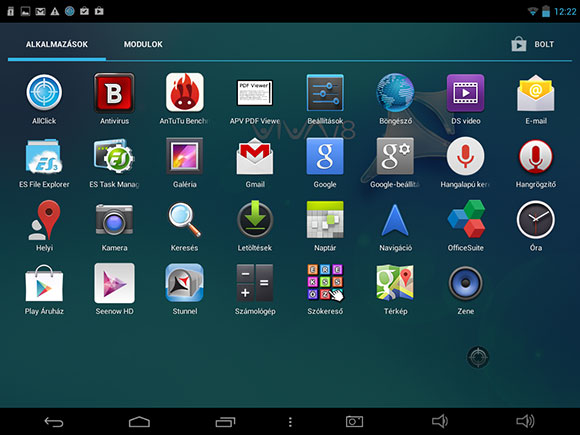Open the three-dot overflow menu
Viewport: 580px width, 435px height.
[290, 422]
